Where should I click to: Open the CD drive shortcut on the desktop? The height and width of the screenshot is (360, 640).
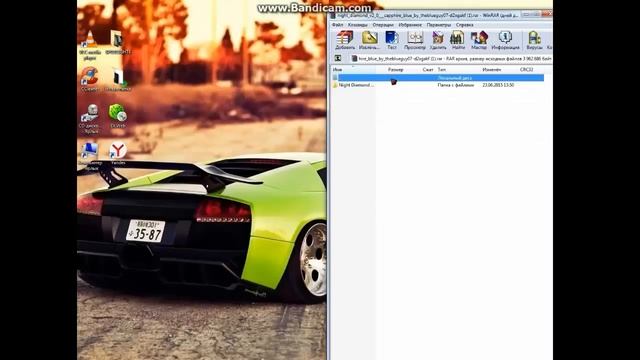(x=89, y=118)
